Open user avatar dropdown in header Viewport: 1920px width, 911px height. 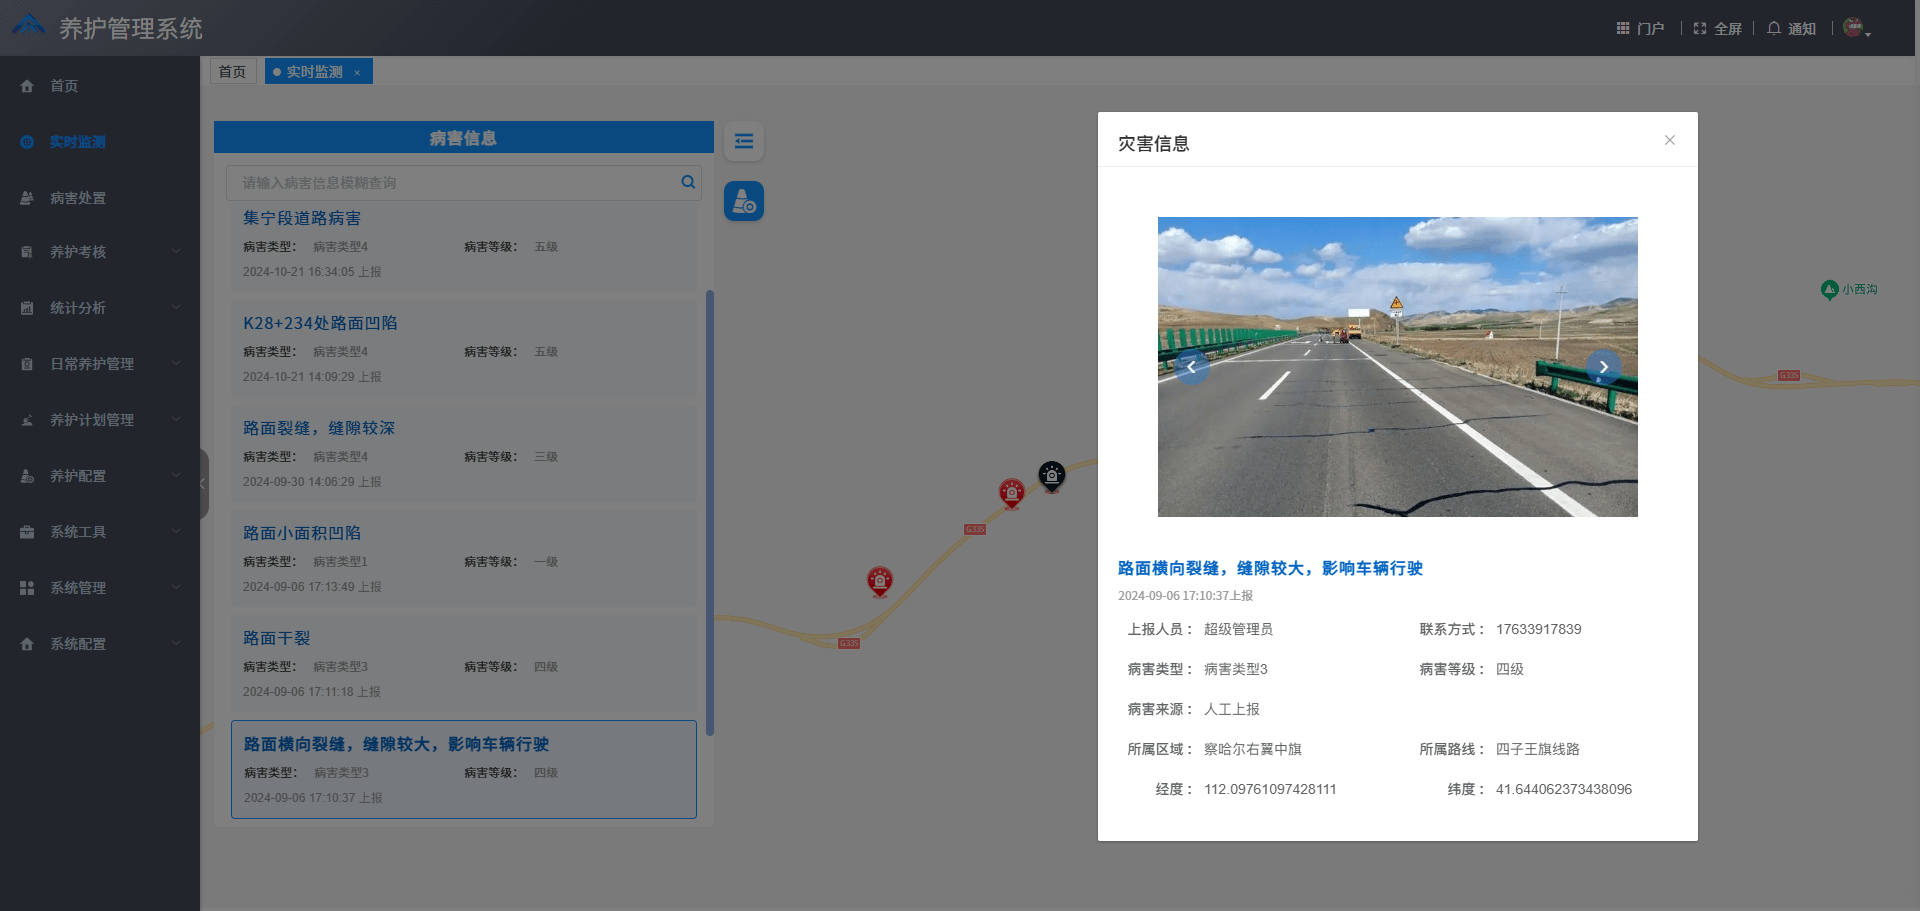(x=1856, y=28)
